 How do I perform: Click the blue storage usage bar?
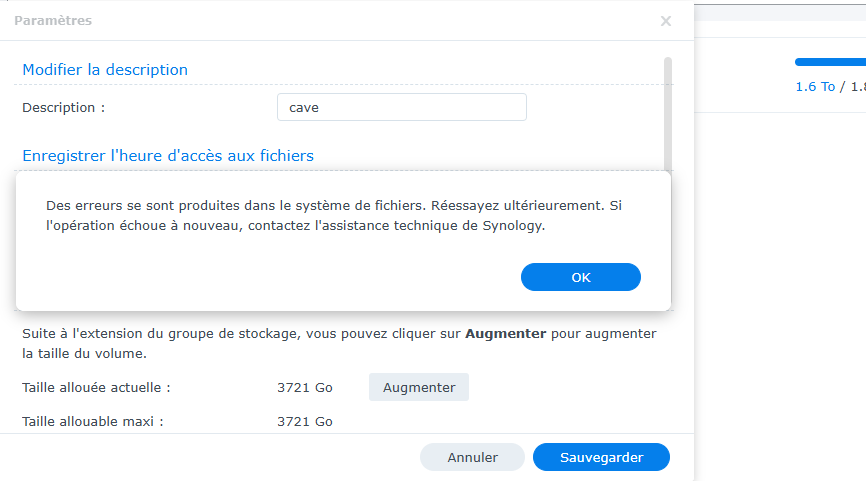[830, 62]
